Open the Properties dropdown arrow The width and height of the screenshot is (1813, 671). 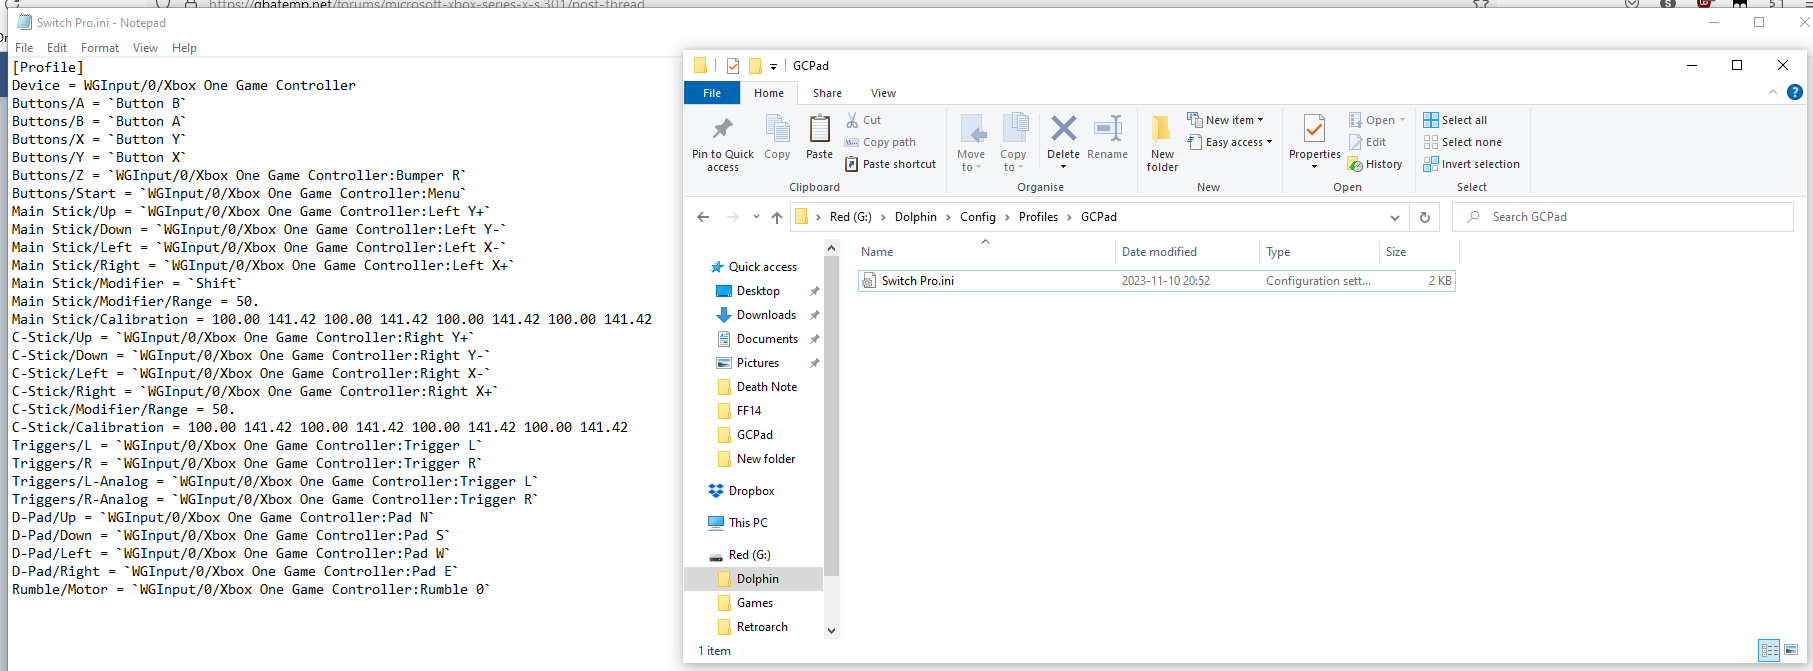1314,167
